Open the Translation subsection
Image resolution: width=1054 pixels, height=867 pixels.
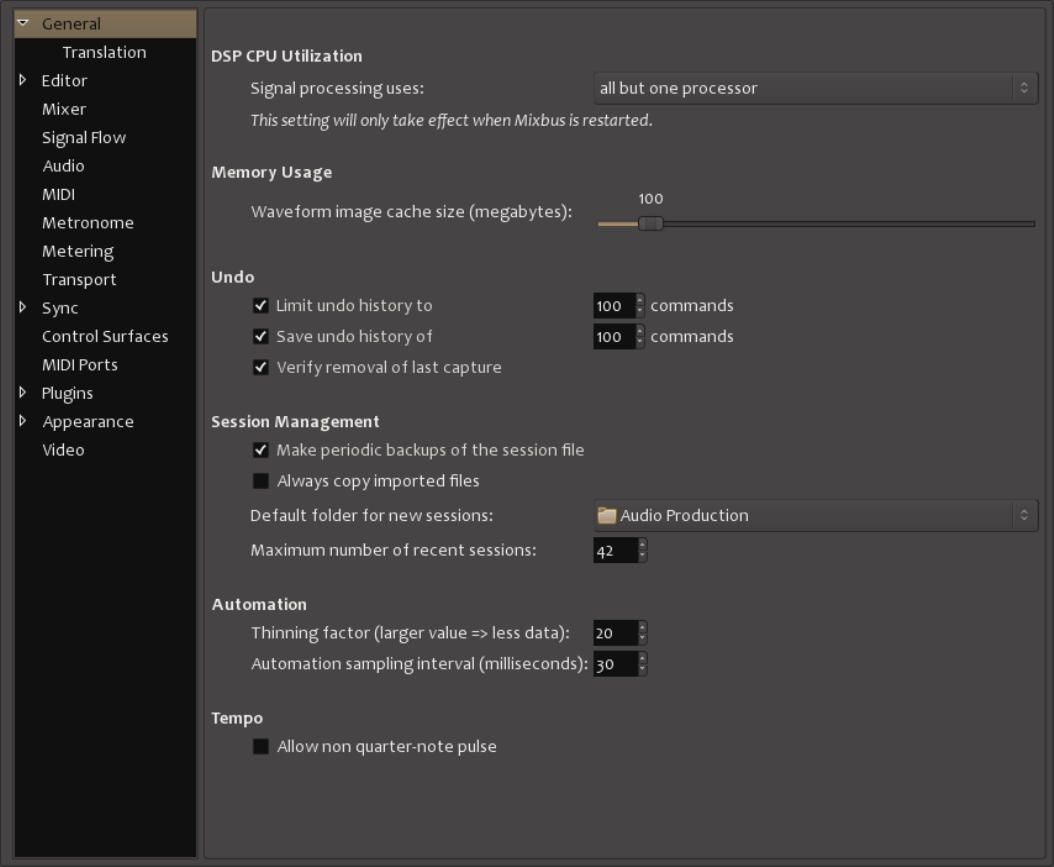[104, 52]
